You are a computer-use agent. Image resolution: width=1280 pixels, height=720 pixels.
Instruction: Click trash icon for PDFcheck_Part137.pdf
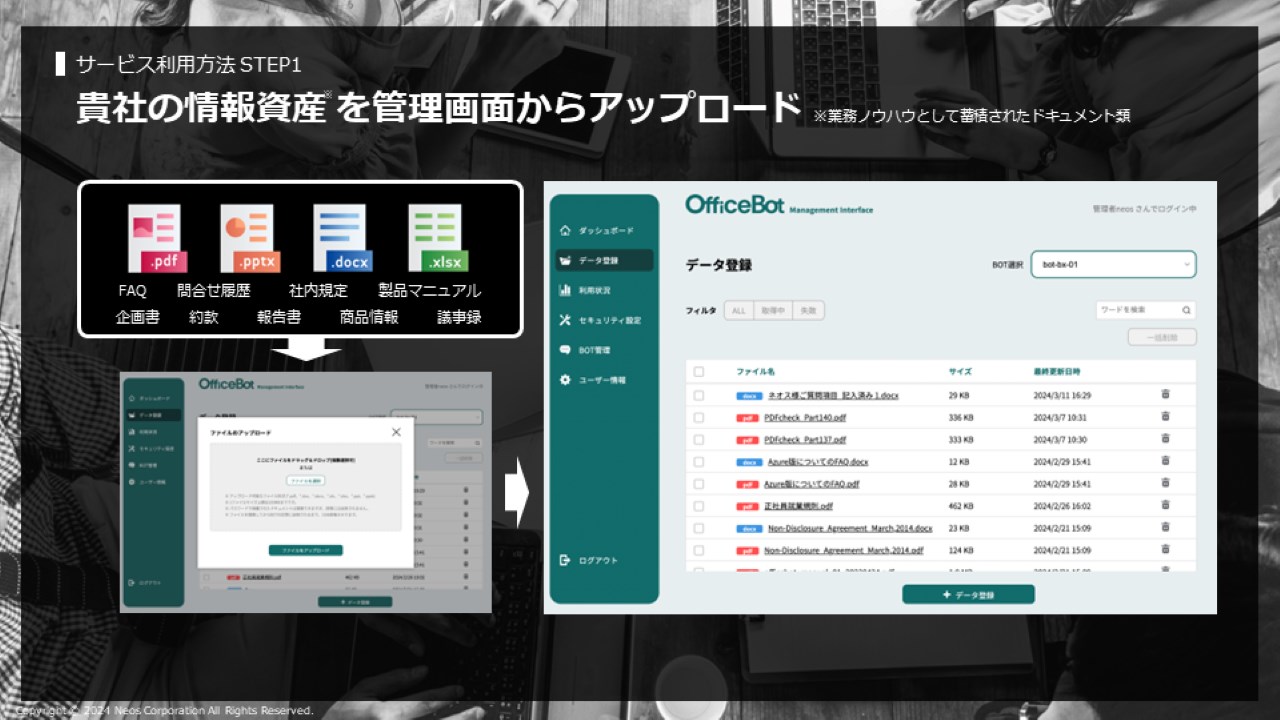pos(1165,439)
